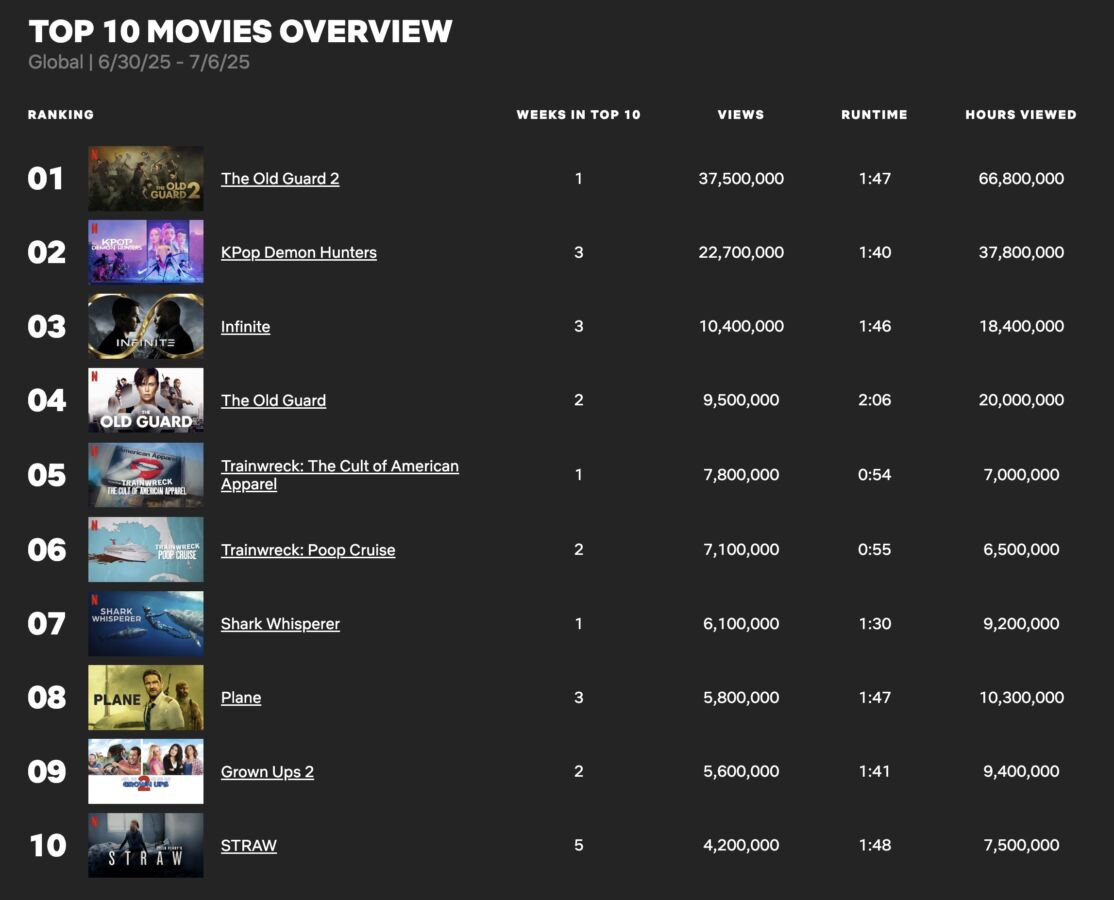The width and height of the screenshot is (1114, 900).
Task: Click ranking number 07
Action: click(46, 623)
